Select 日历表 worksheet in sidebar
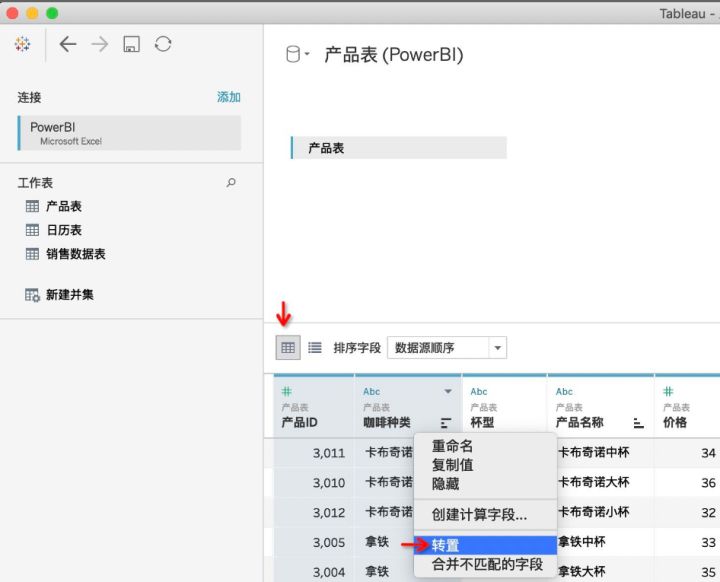 pyautogui.click(x=63, y=230)
